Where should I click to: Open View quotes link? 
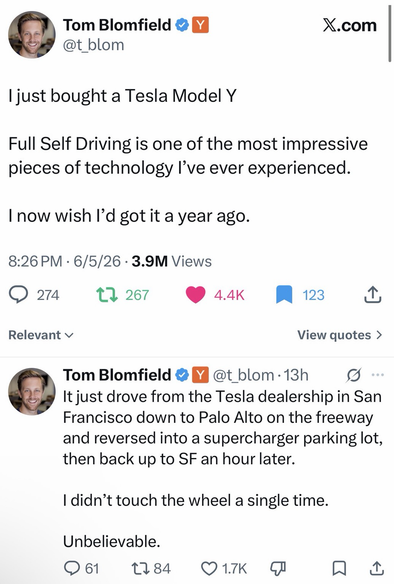(340, 335)
